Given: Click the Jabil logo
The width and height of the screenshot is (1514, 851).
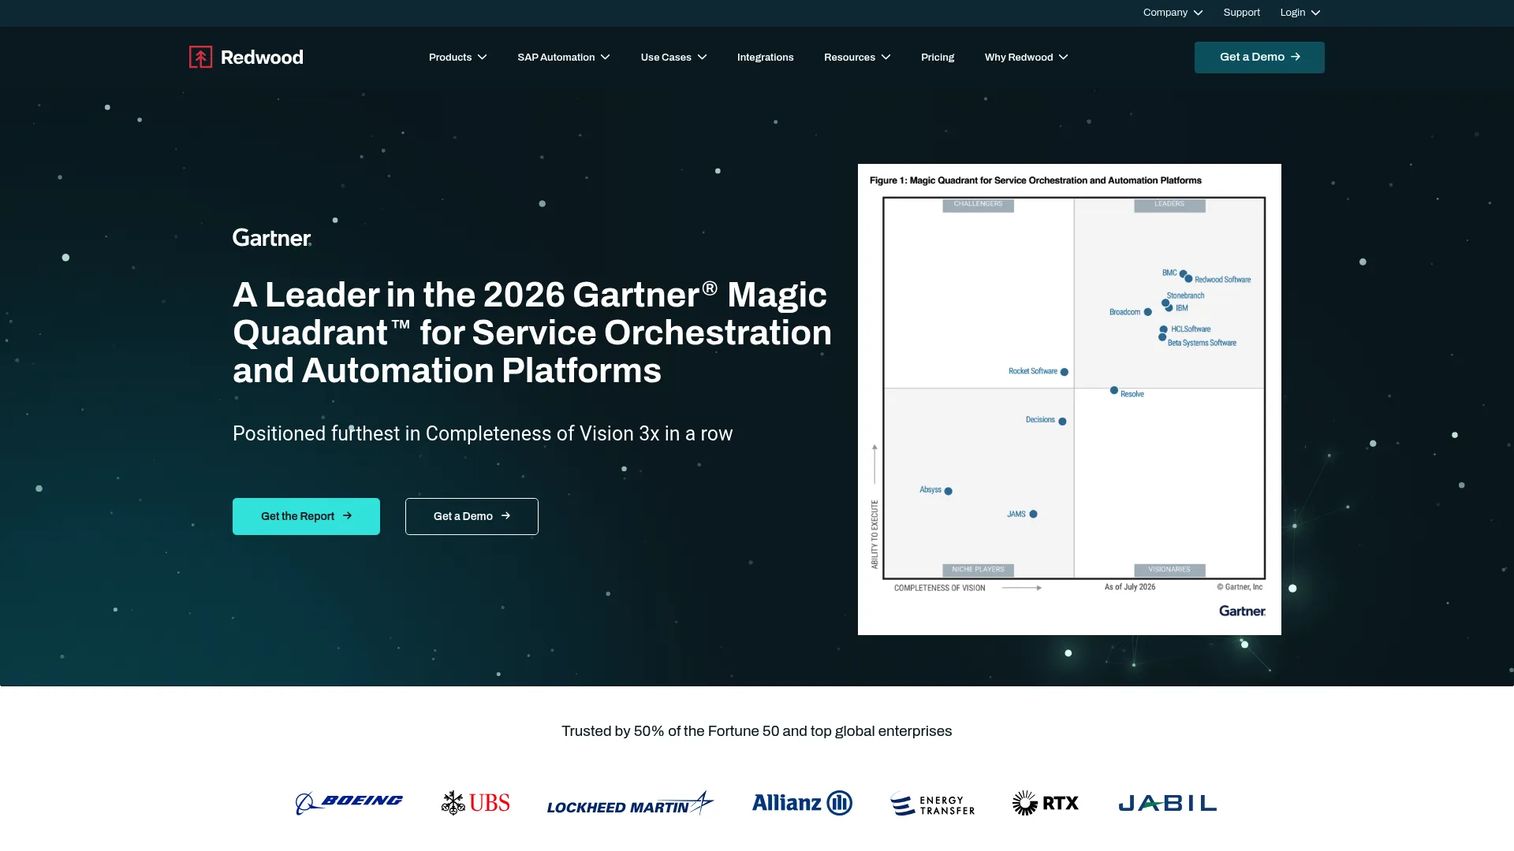Looking at the screenshot, I should [1167, 803].
